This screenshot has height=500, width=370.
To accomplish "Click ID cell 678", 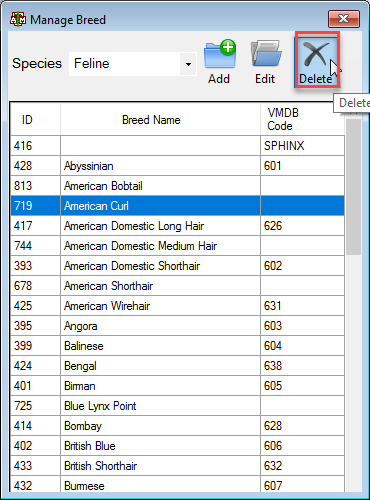I will (x=35, y=286).
